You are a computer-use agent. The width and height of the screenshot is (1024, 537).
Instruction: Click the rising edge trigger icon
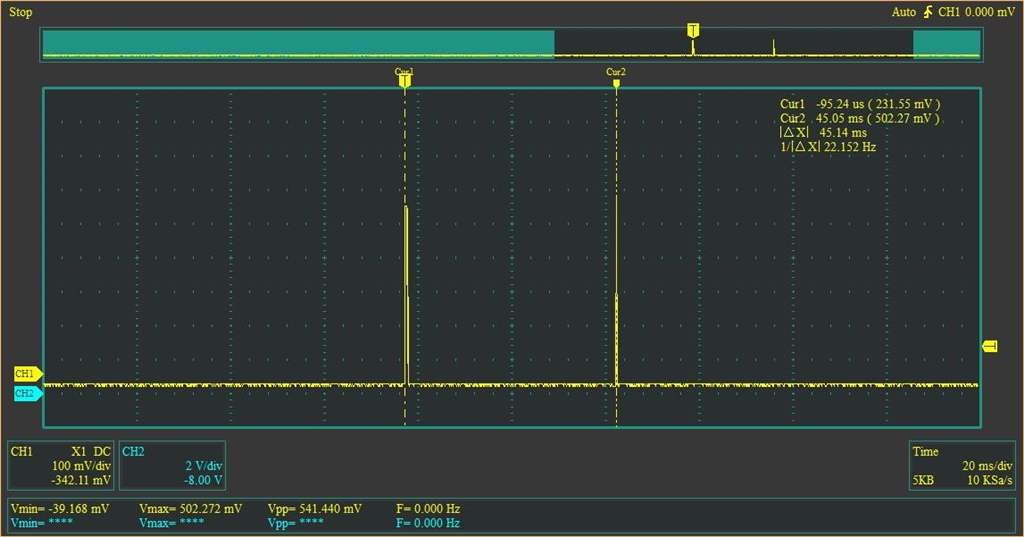coord(928,12)
